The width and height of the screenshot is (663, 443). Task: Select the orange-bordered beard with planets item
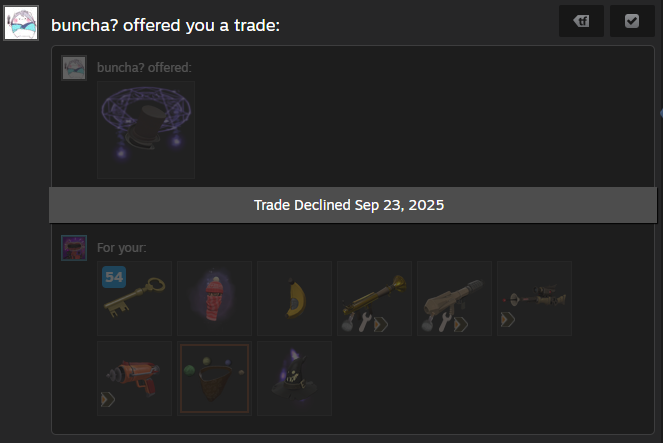pos(214,378)
